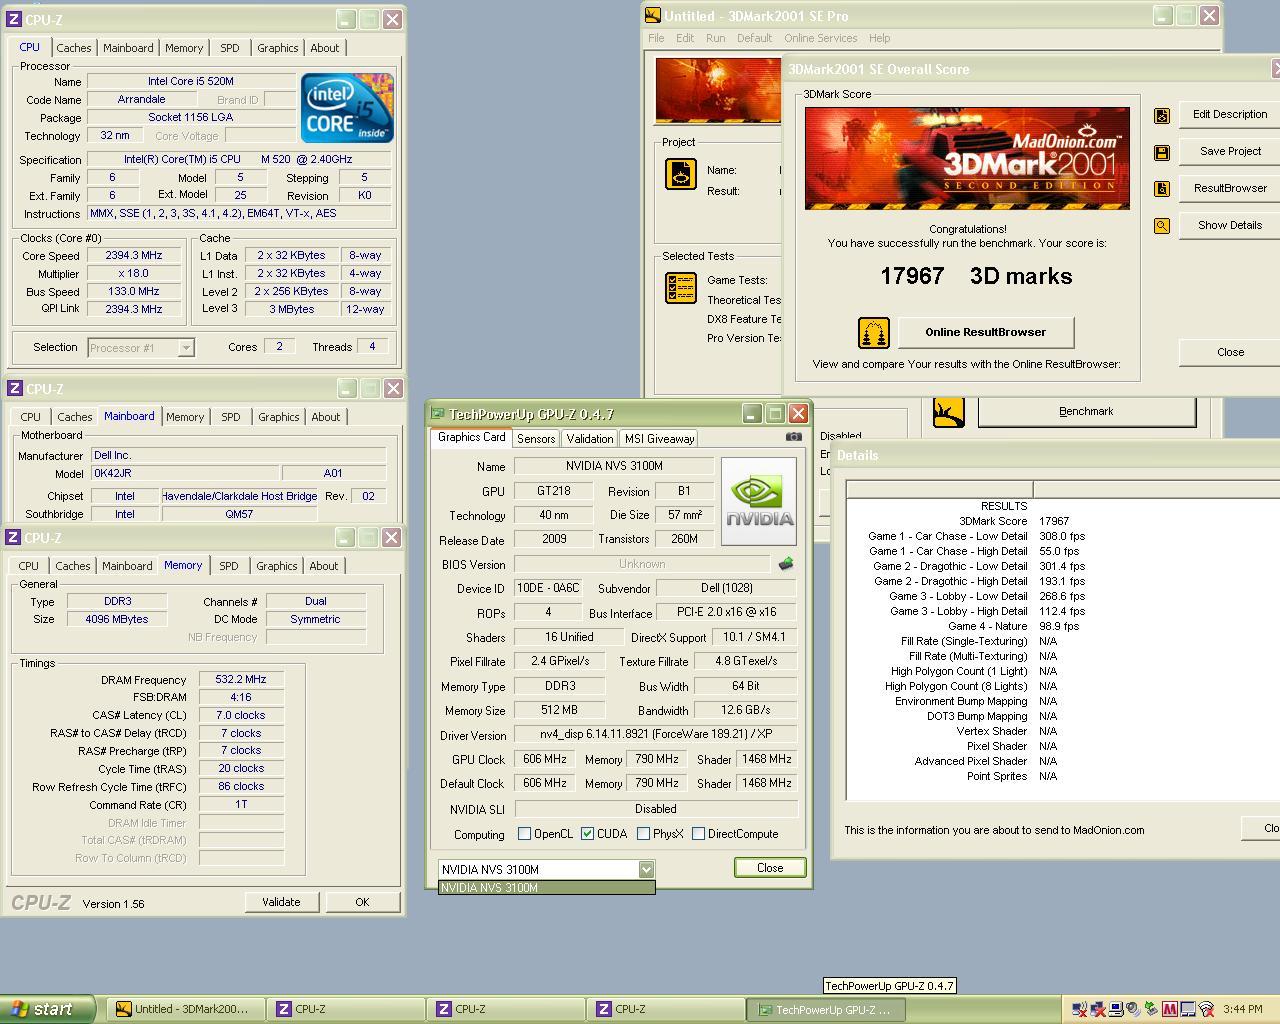
Task: Open About tab in Mainboard CPU-Z window
Action: pyautogui.click(x=326, y=417)
